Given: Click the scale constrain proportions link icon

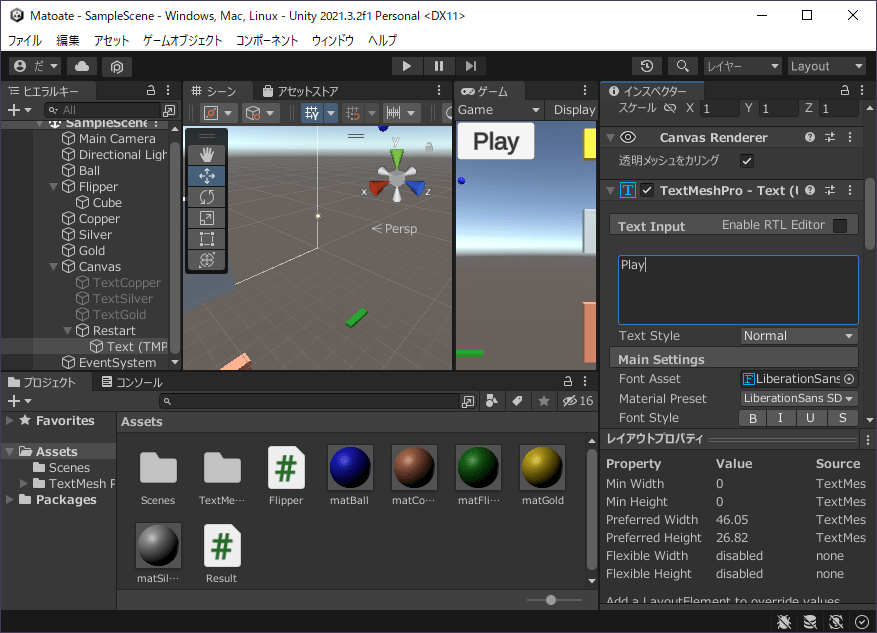Looking at the screenshot, I should click(669, 108).
